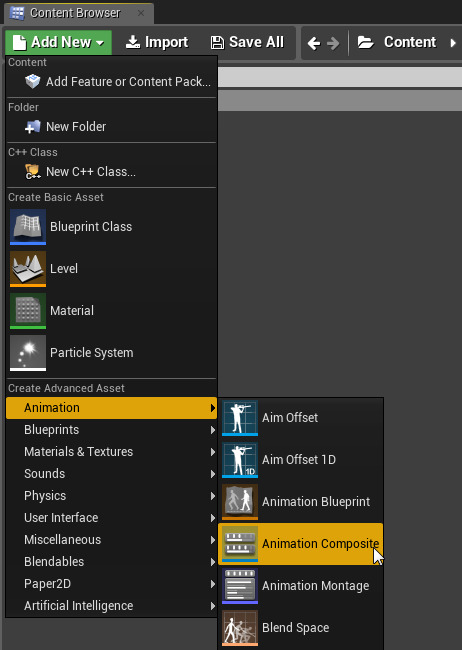Choose the Level label
This screenshot has width=462, height=650.
click(64, 269)
